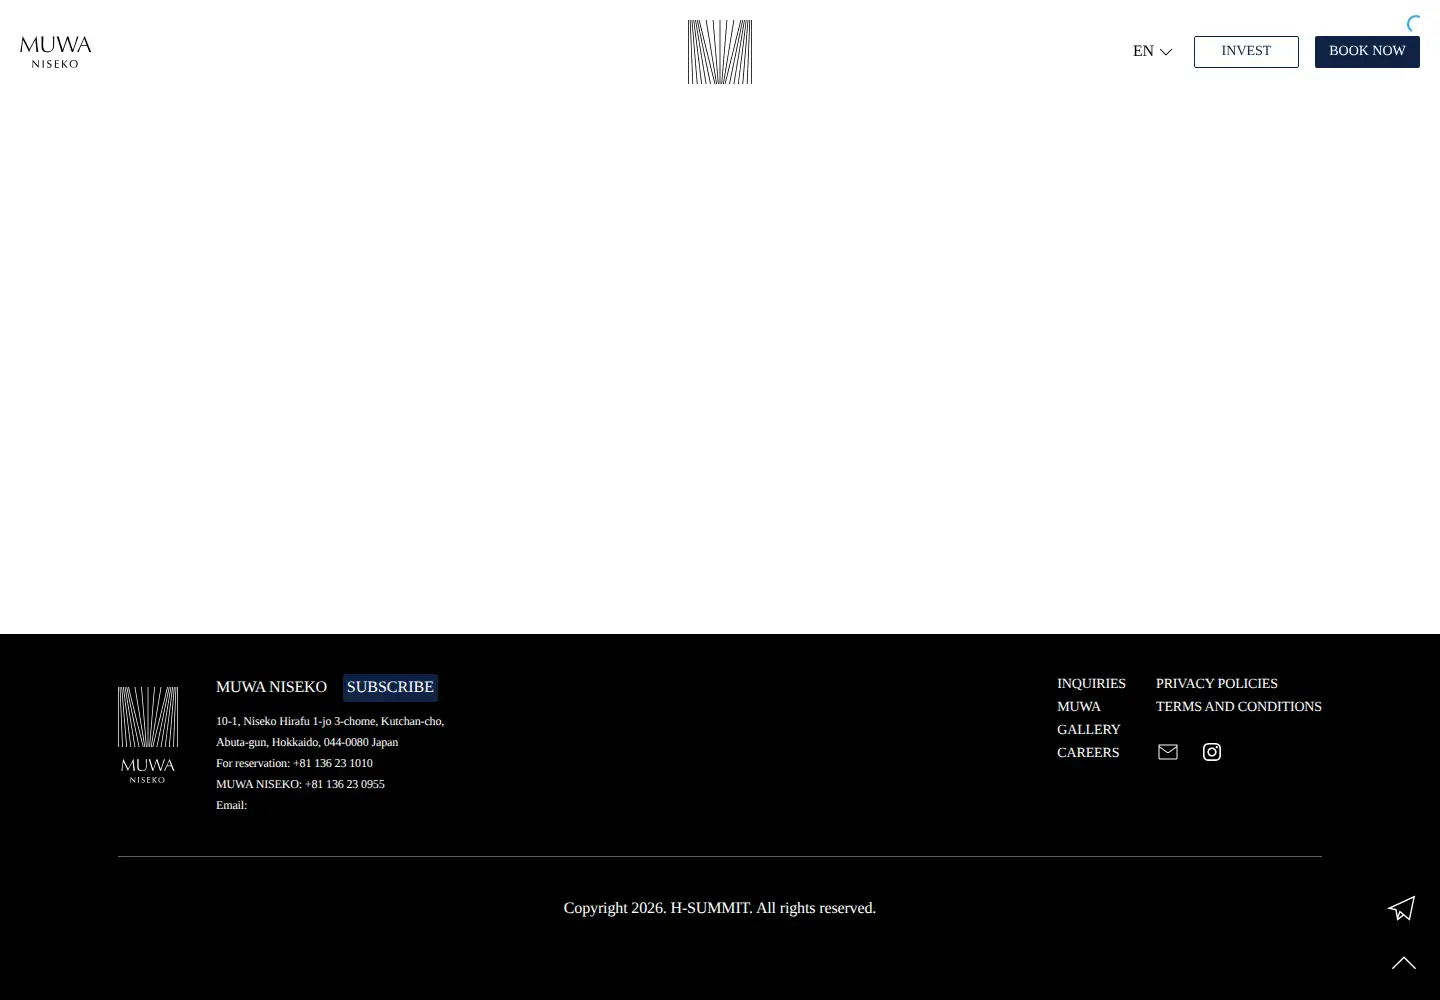
Task: Click the "Email:" label in footer
Action: [x=231, y=805]
